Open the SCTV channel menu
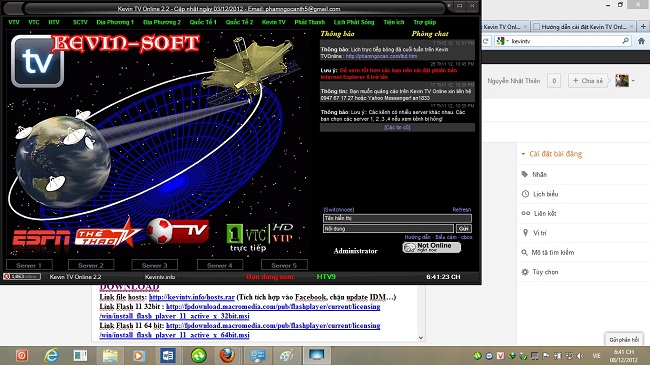This screenshot has height=365, width=650. [x=80, y=22]
